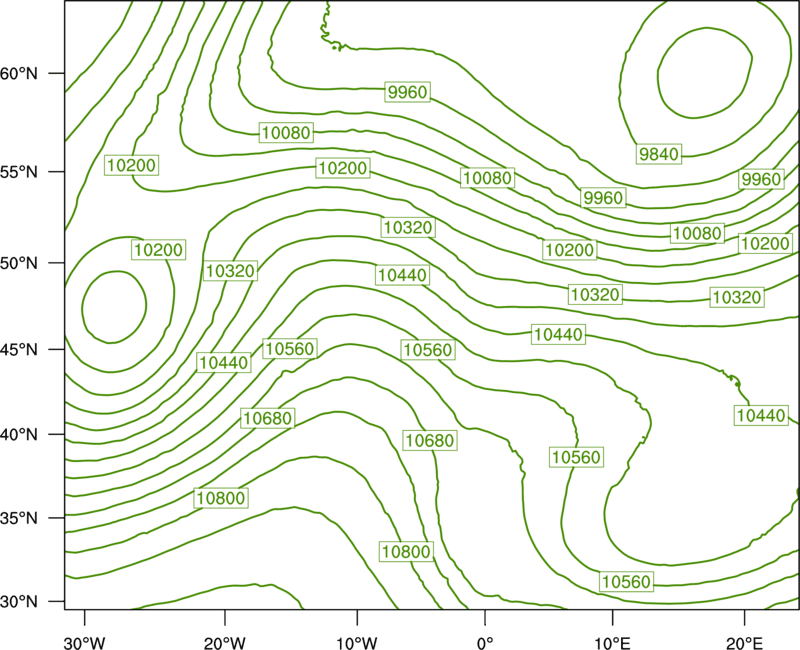This screenshot has width=800, height=650.
Task: Select the 35°N latitude label
Action: (x=19, y=518)
